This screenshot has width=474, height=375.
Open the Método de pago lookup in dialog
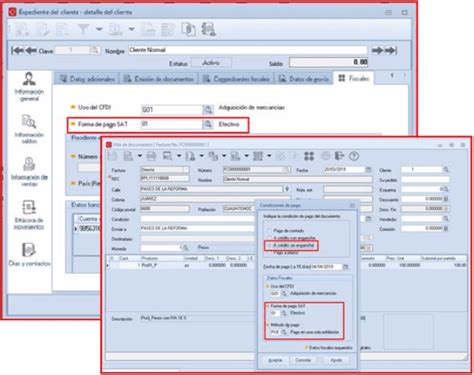[284, 332]
